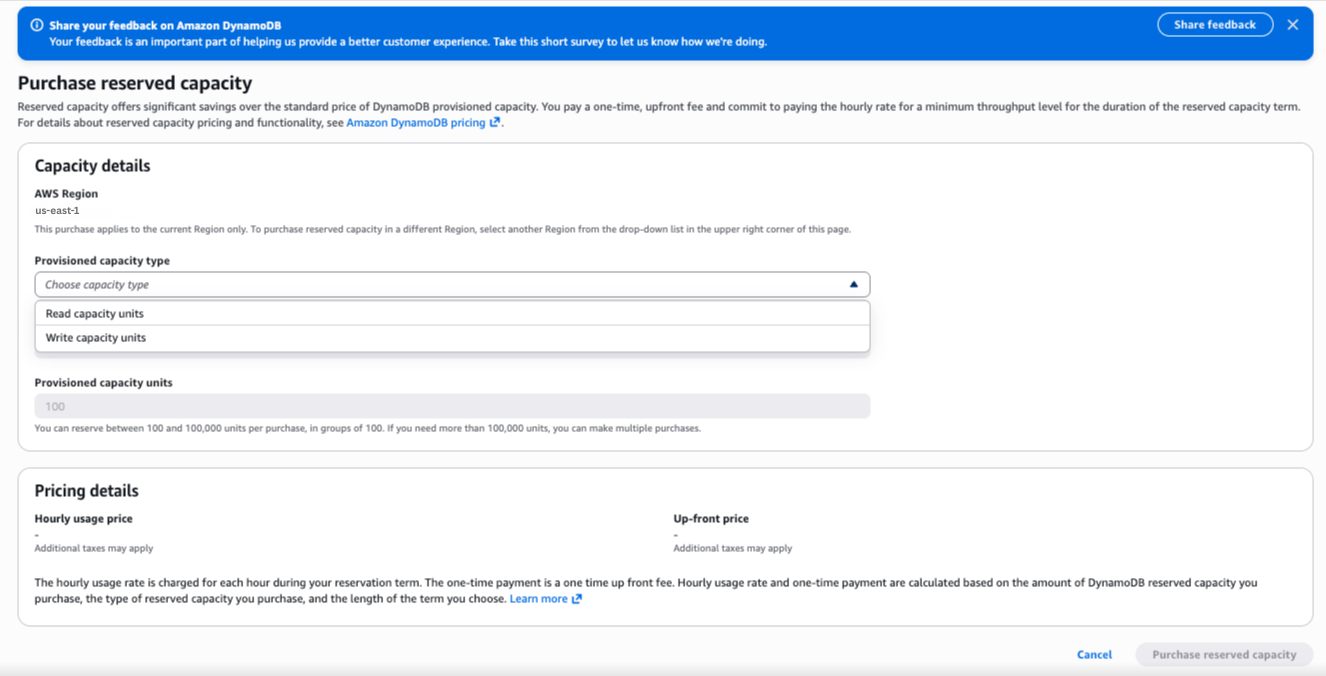Viewport: 1326px width, 676px height.
Task: Click the Provisioned capacity type label
Action: 102,261
